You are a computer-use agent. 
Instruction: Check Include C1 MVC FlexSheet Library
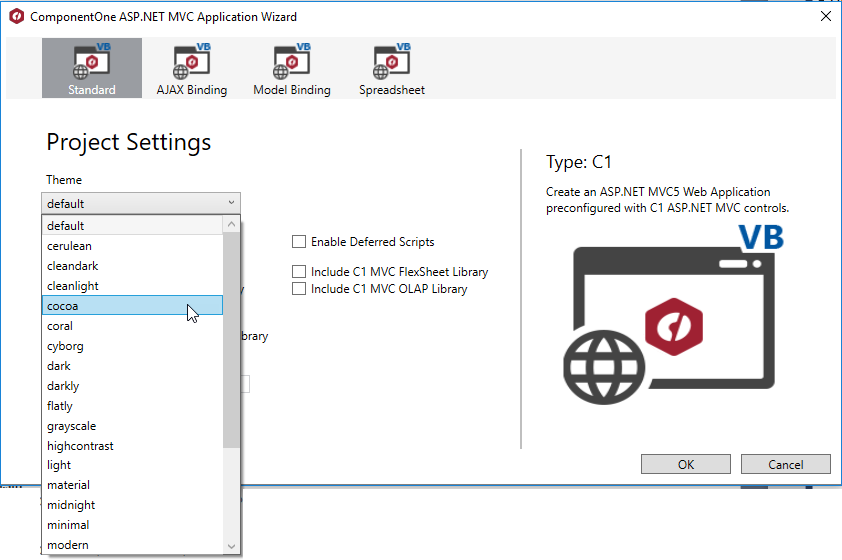(x=298, y=271)
